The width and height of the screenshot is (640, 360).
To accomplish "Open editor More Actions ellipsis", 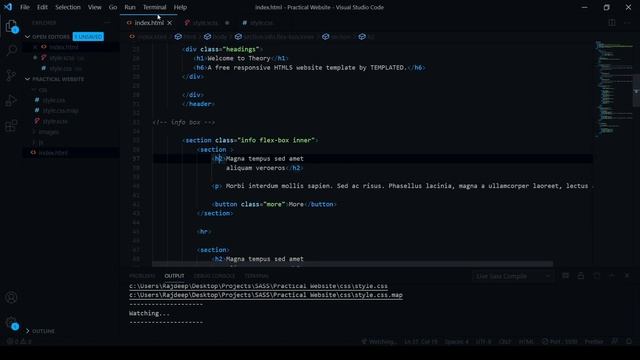I will (627, 23).
